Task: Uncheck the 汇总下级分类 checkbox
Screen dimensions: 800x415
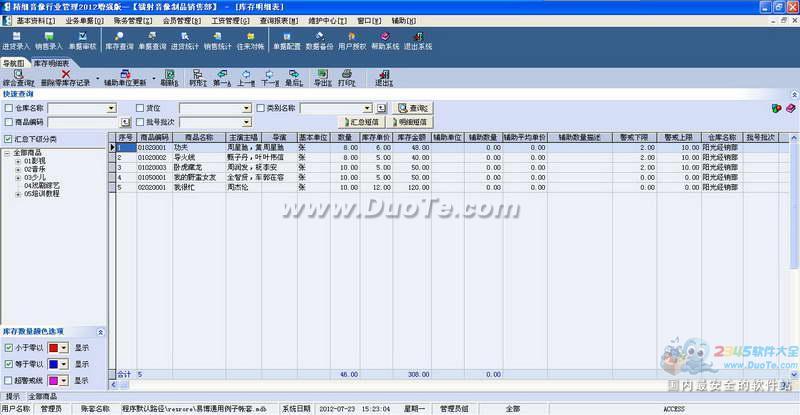Action: pyautogui.click(x=9, y=138)
